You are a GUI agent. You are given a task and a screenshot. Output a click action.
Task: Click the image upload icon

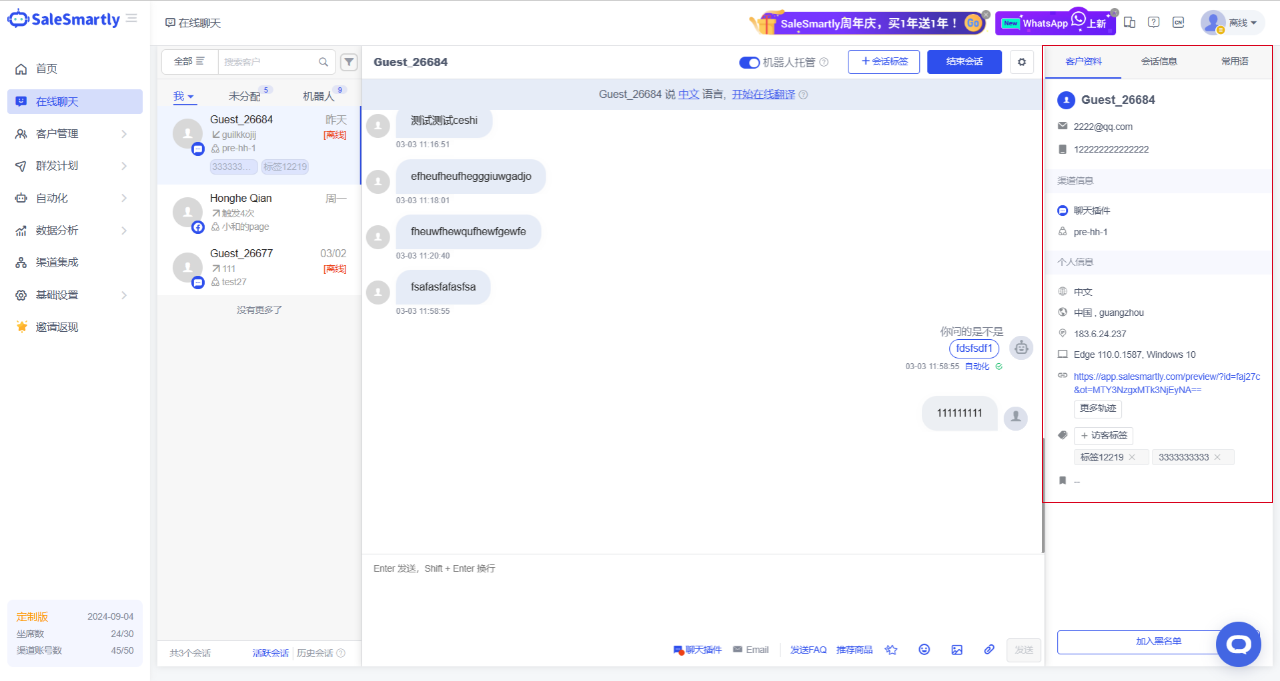[957, 650]
